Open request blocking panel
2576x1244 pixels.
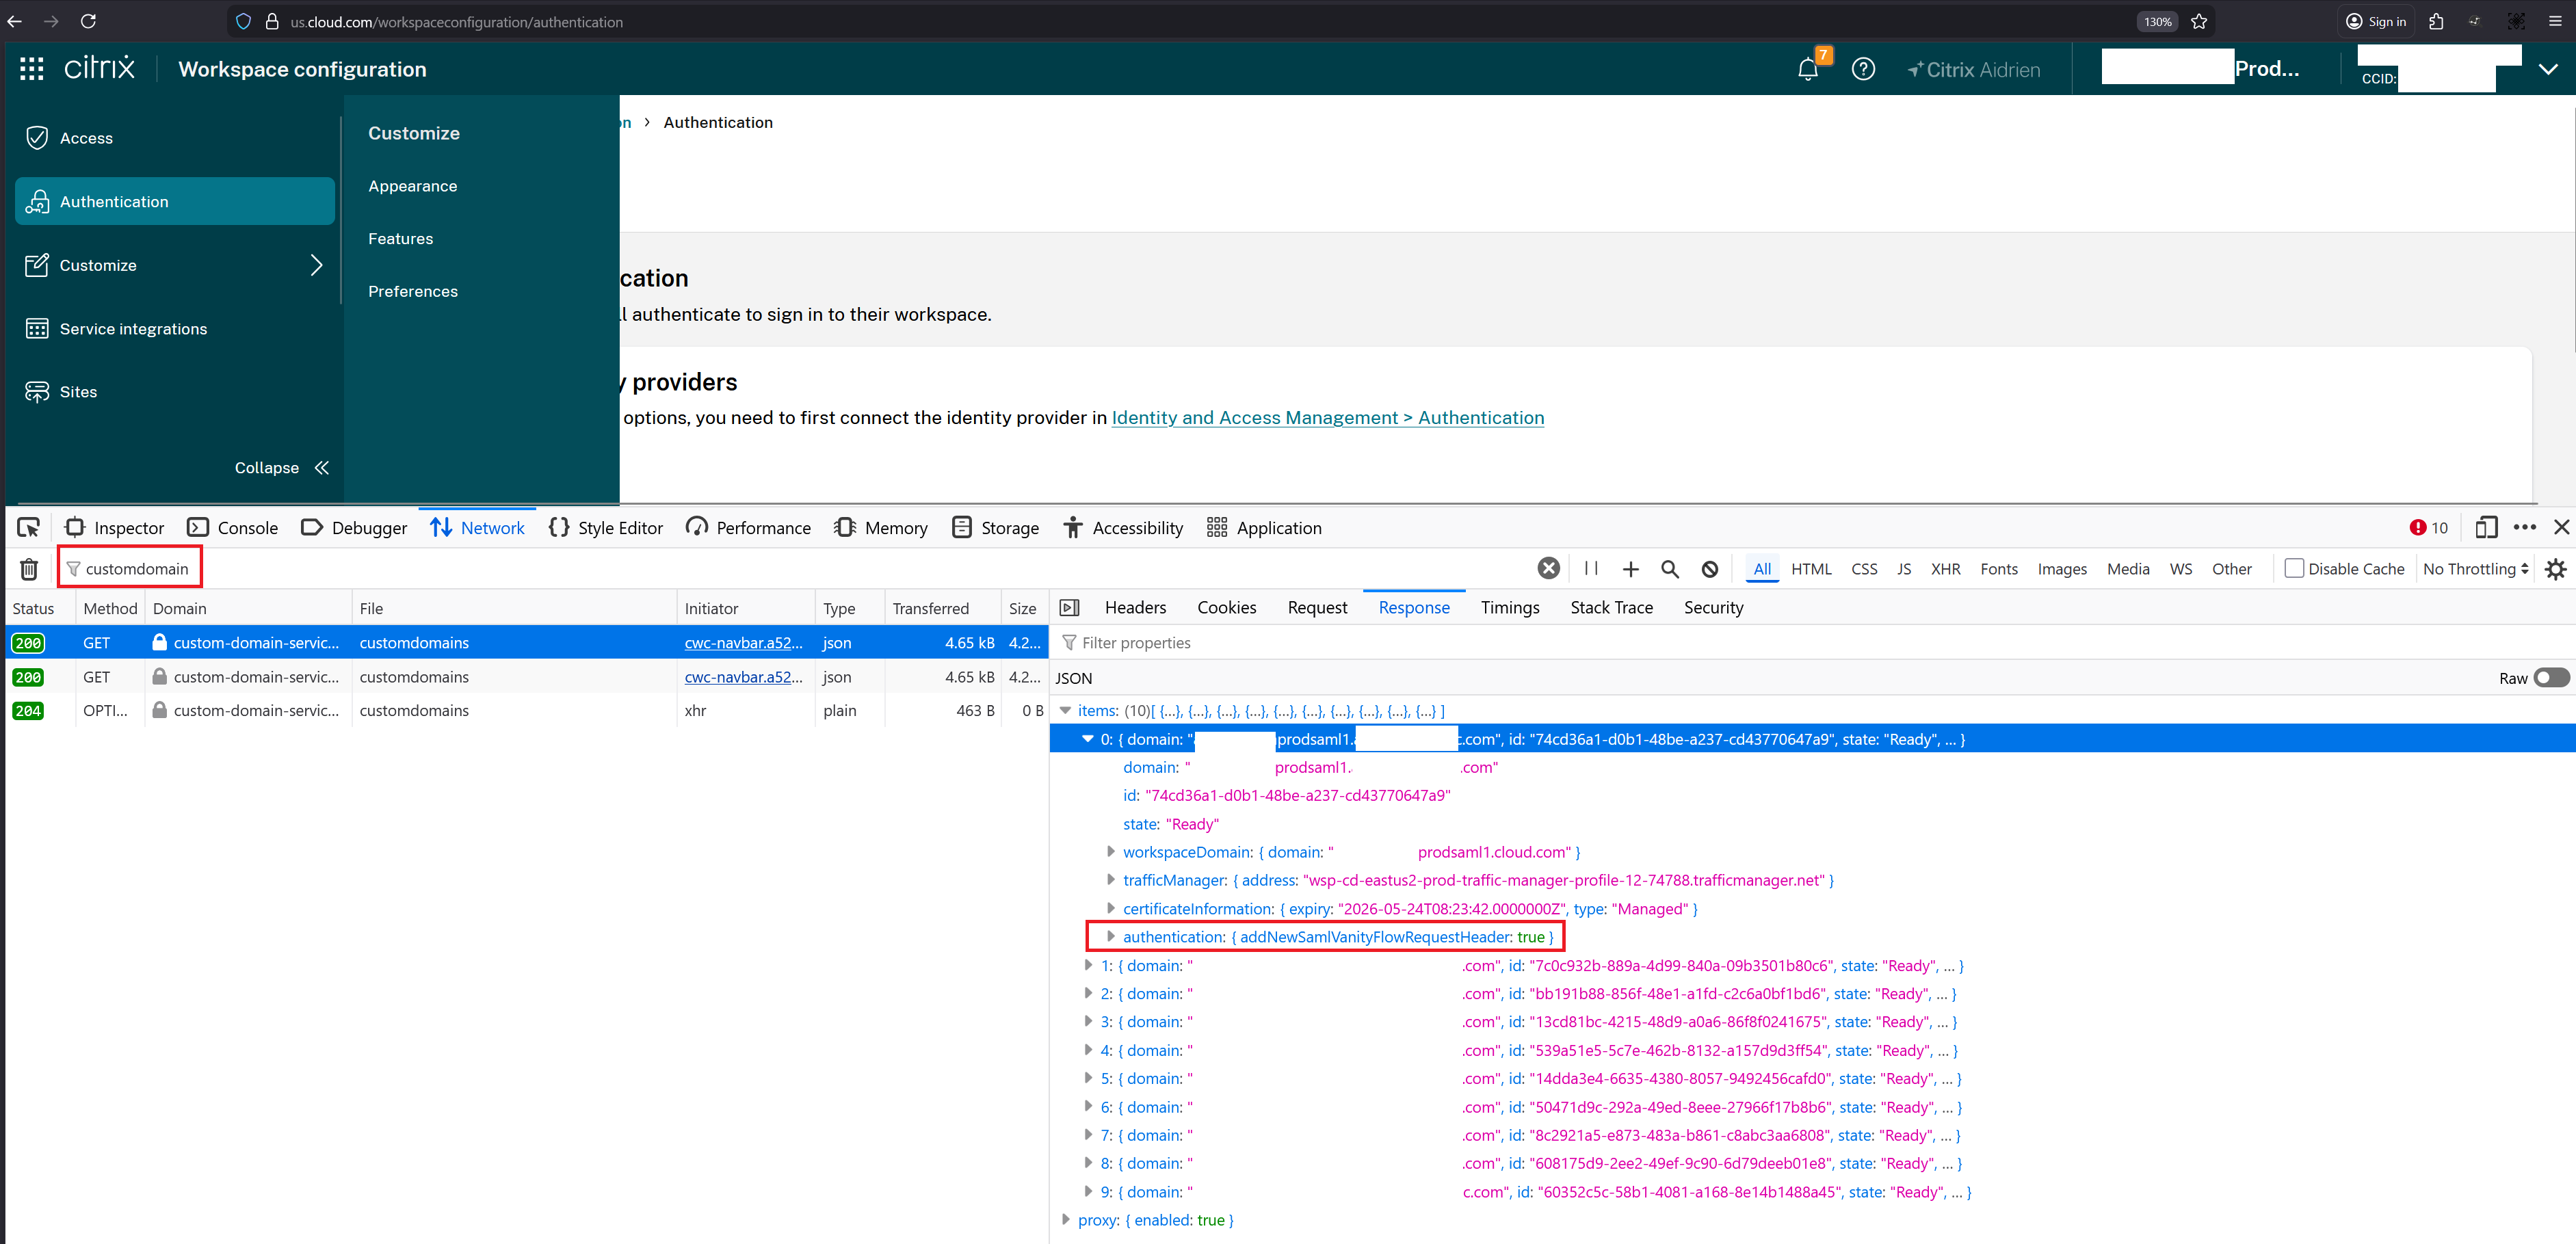[x=1710, y=569]
